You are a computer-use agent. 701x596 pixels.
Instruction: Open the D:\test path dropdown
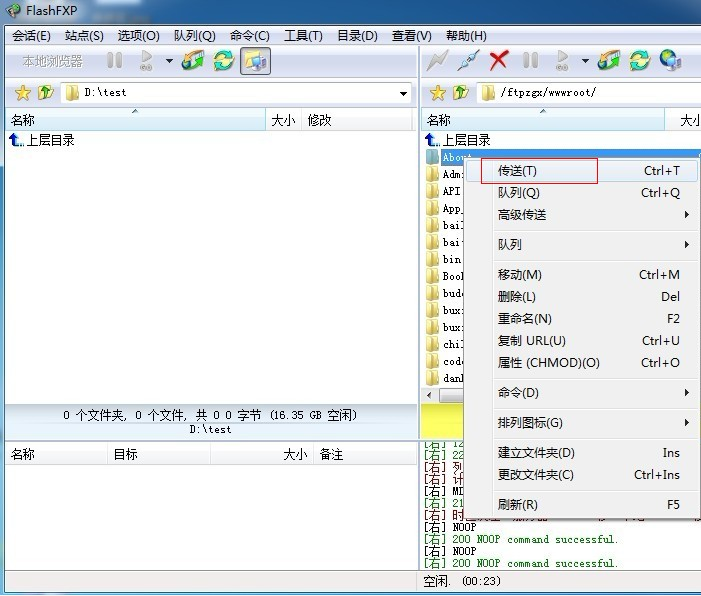tap(404, 93)
